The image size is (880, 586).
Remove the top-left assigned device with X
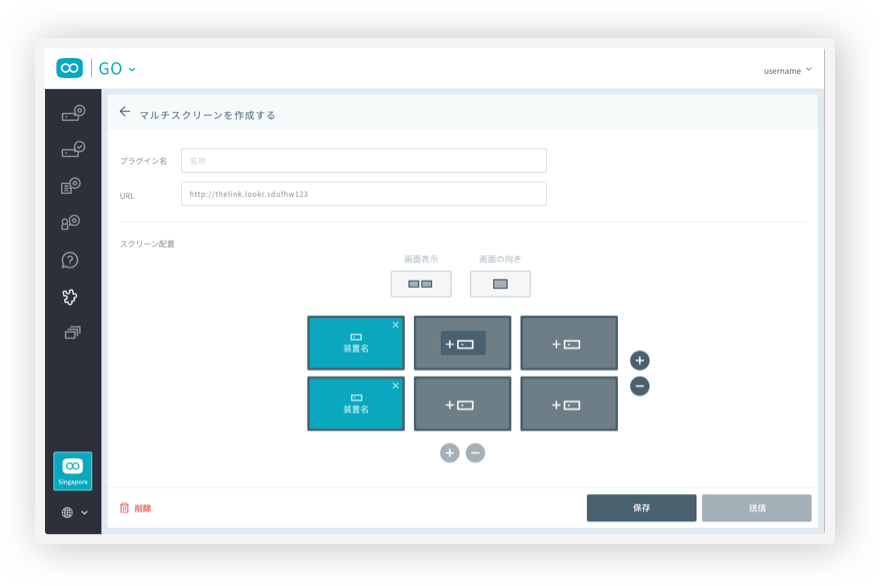coord(395,325)
